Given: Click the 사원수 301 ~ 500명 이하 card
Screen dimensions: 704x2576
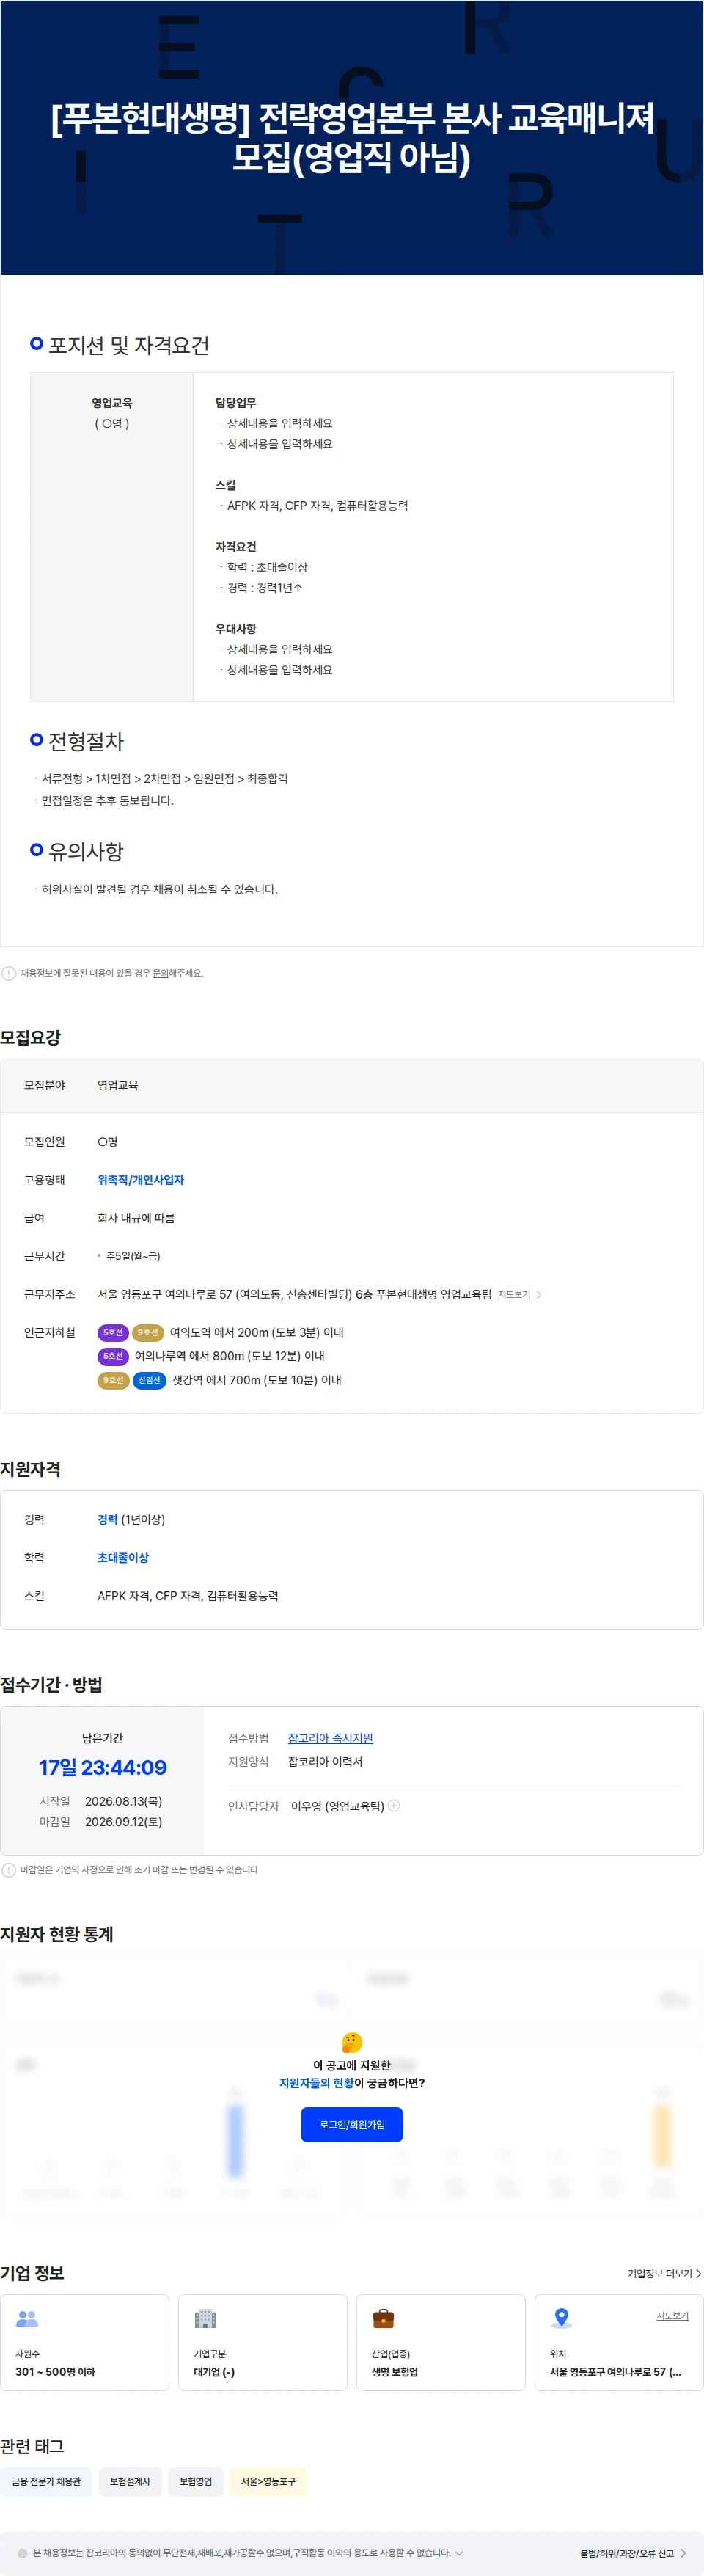Looking at the screenshot, I should [x=85, y=2342].
